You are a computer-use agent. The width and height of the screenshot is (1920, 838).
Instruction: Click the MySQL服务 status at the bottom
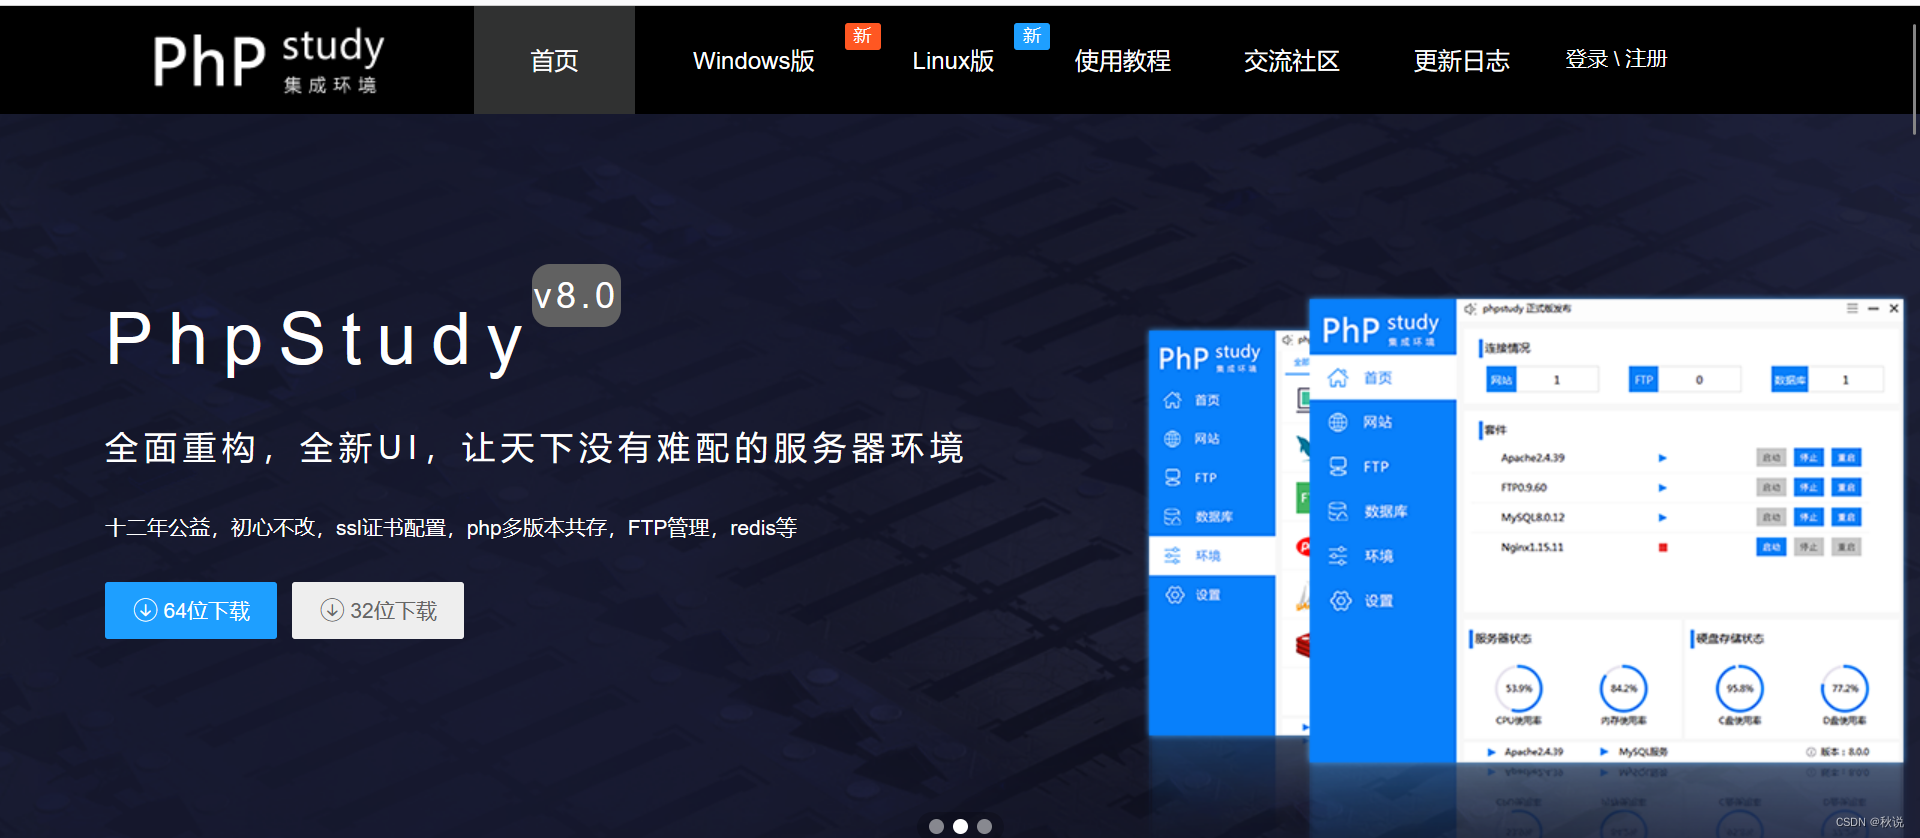(x=1634, y=752)
